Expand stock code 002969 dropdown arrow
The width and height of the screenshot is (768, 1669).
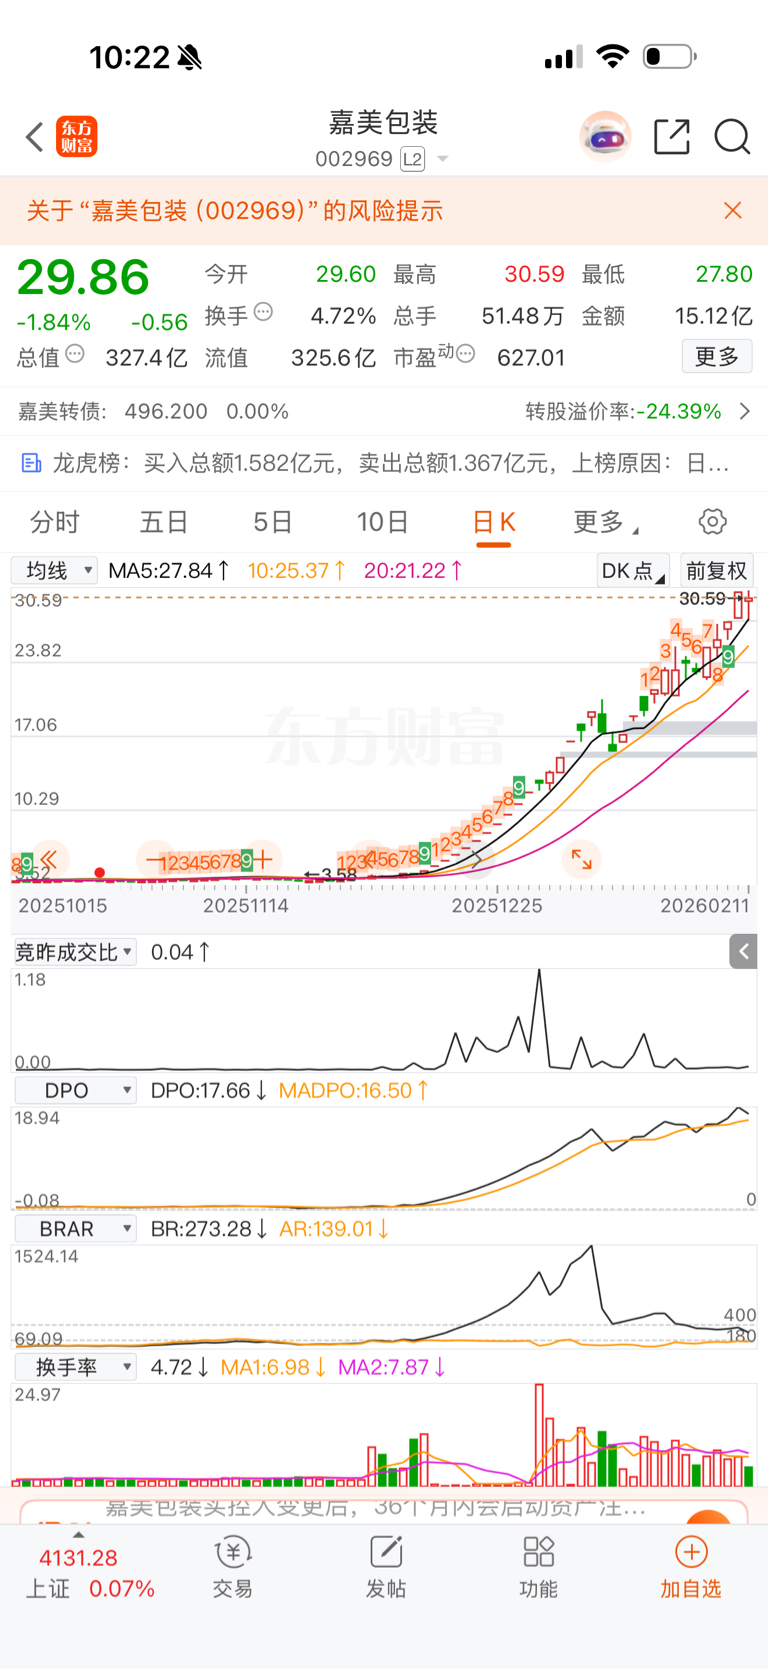(442, 159)
